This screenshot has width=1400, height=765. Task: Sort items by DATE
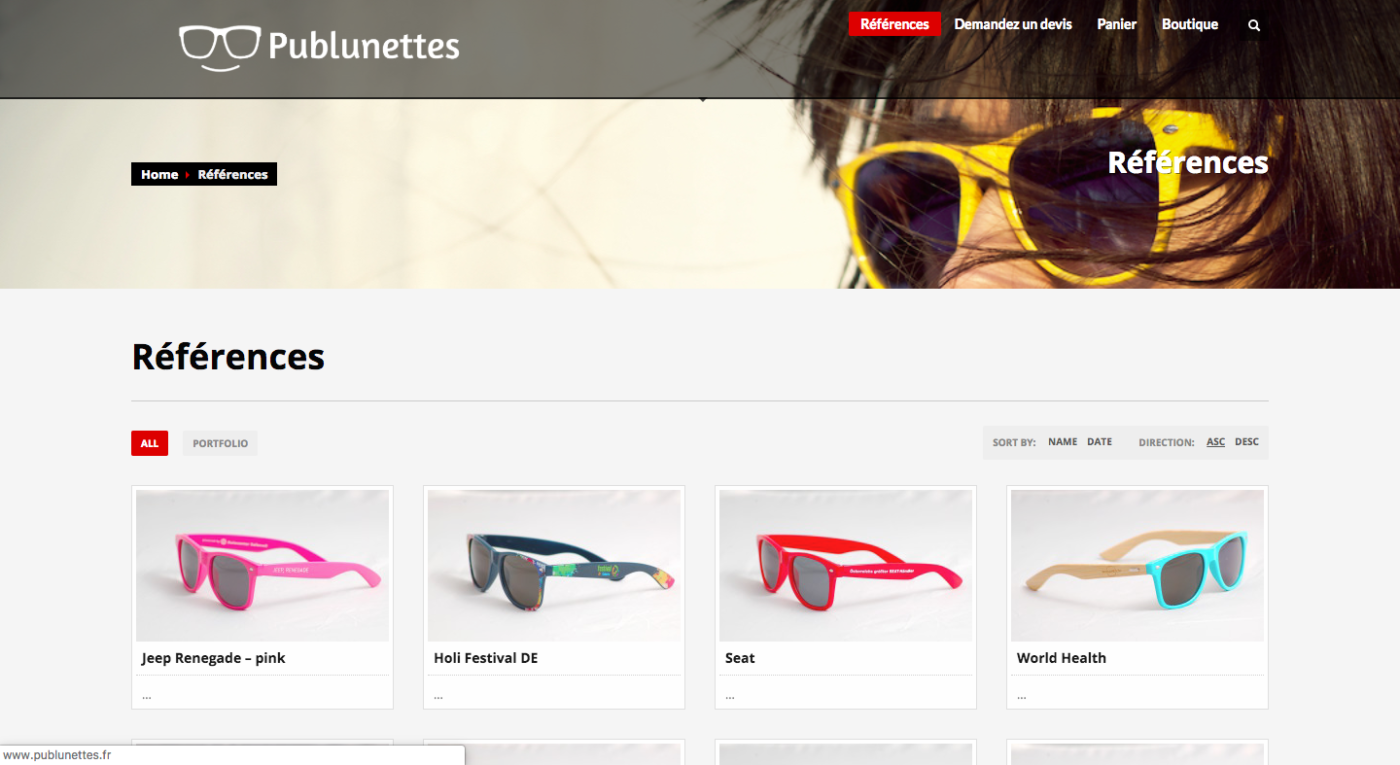click(x=1099, y=442)
